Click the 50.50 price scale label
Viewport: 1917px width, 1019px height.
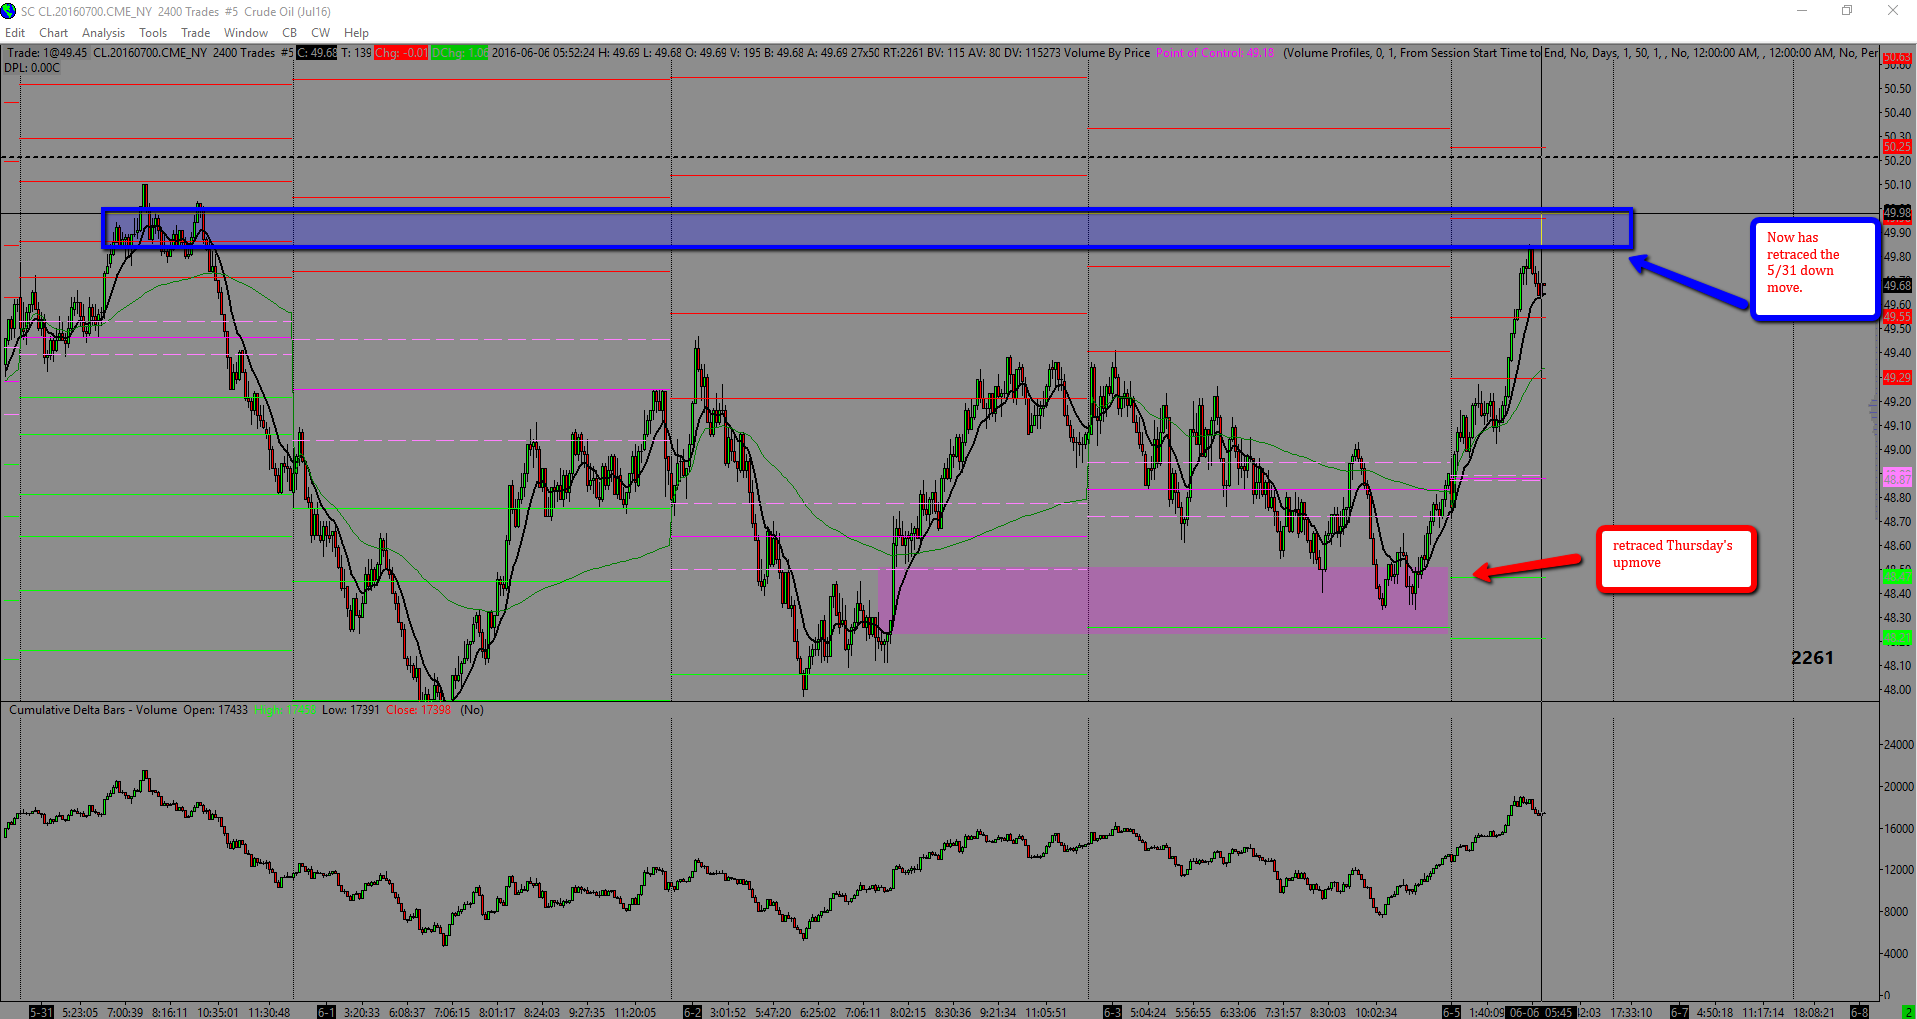(x=1897, y=89)
